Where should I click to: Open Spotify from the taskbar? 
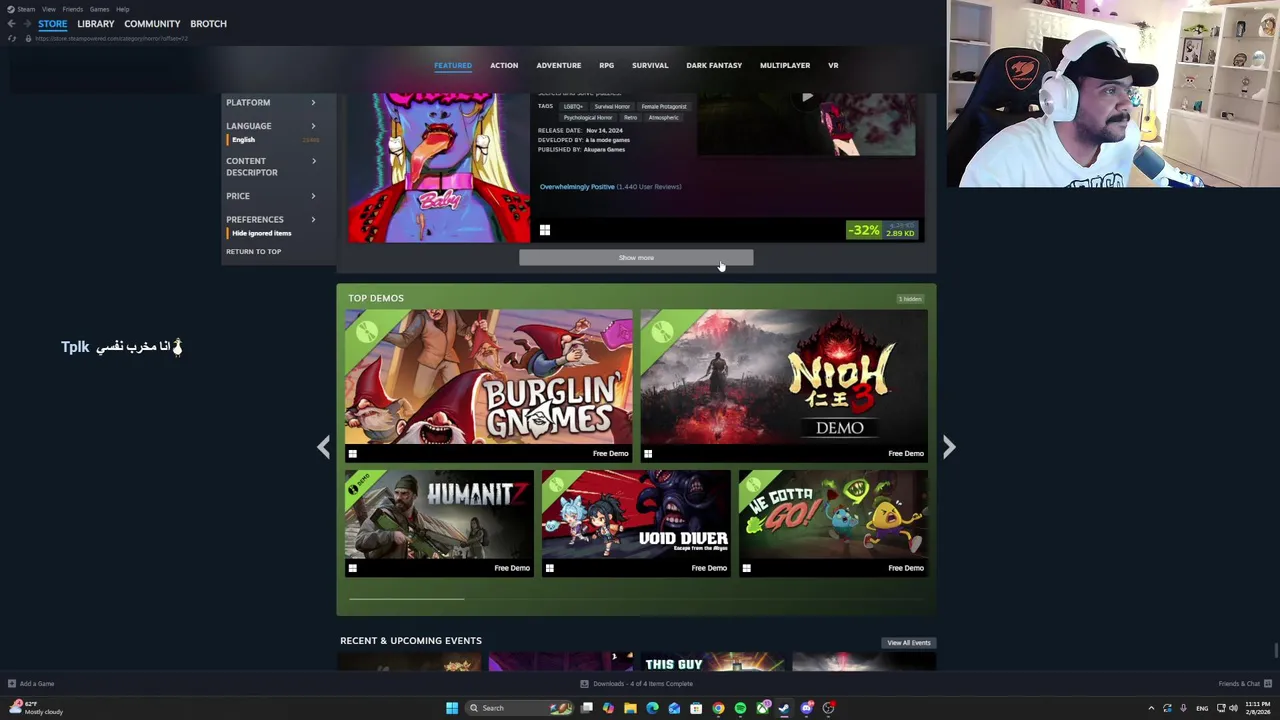[x=740, y=708]
